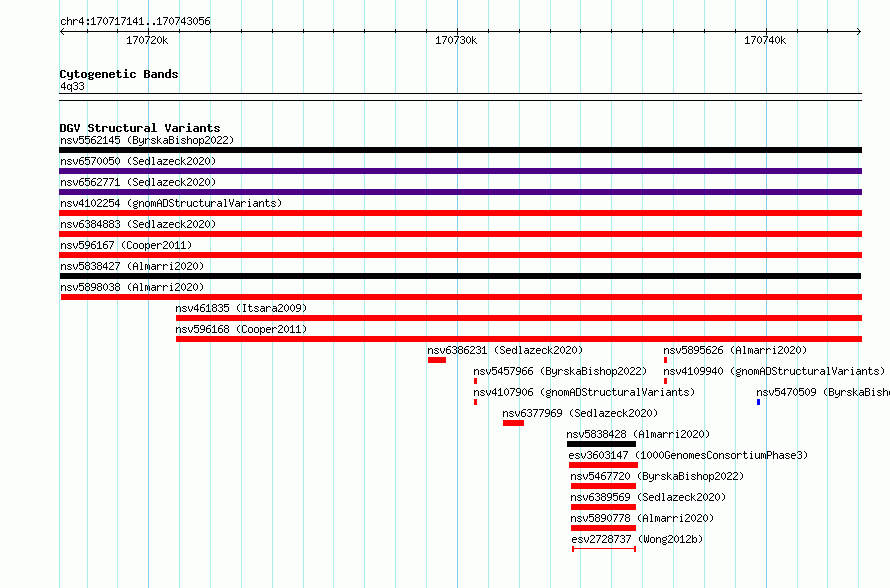Select the red nsv6389569 variant bar
This screenshot has height=588, width=890.
click(603, 507)
